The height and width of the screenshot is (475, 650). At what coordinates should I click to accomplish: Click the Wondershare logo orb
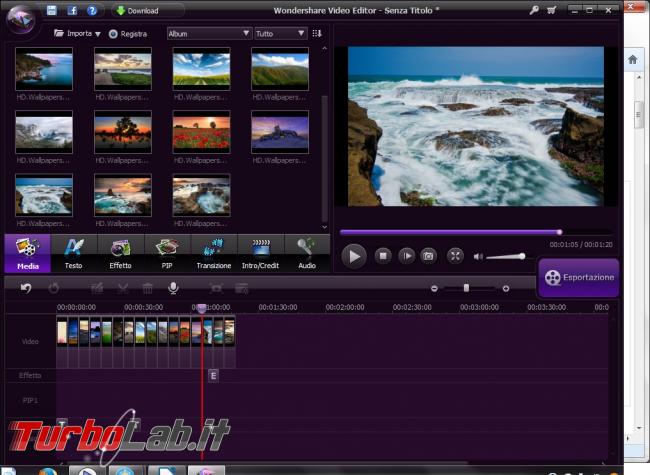(20, 19)
